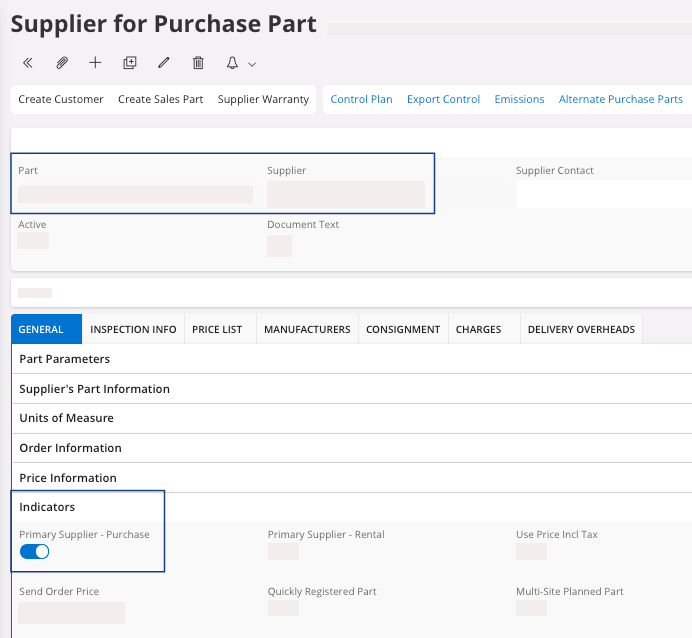This screenshot has width=692, height=638.
Task: Toggle Primary Supplier - Purchase switch
Action: coord(35,552)
